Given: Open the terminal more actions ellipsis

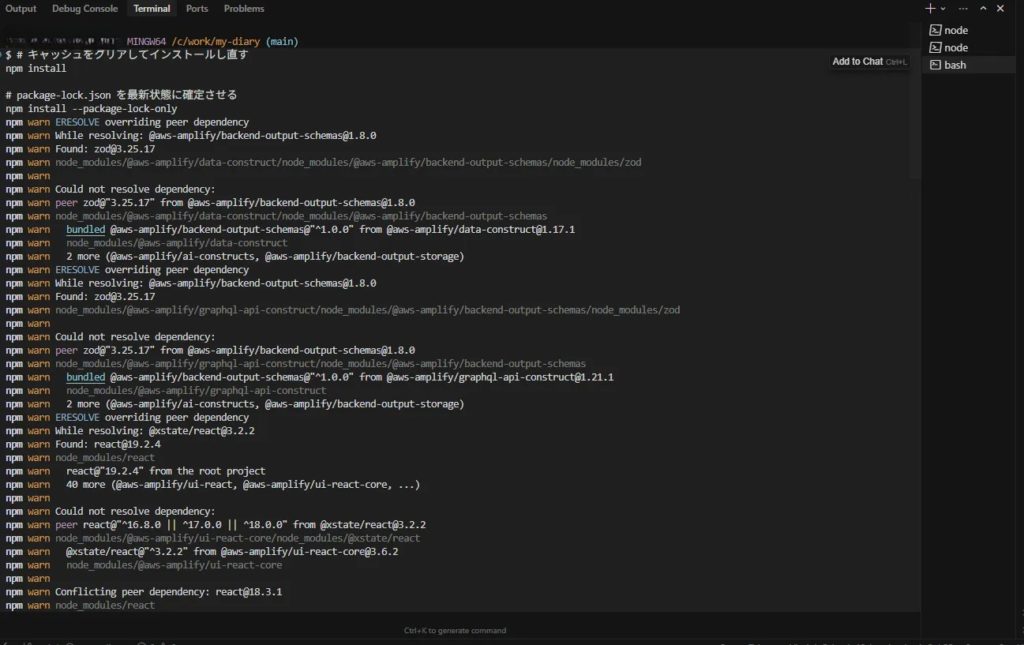Looking at the screenshot, I should click(963, 8).
